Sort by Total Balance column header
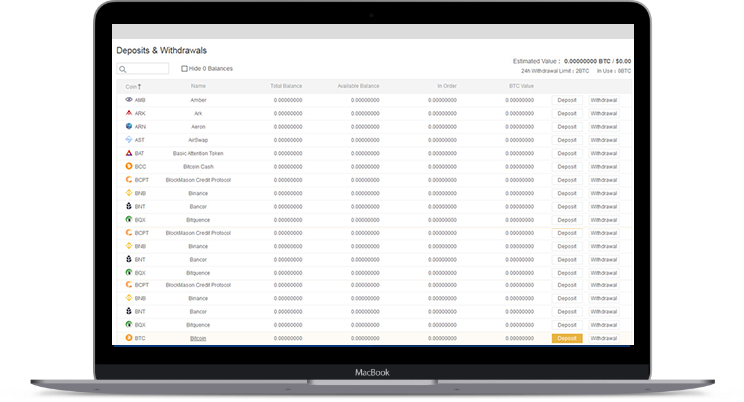744x402 pixels. point(286,86)
